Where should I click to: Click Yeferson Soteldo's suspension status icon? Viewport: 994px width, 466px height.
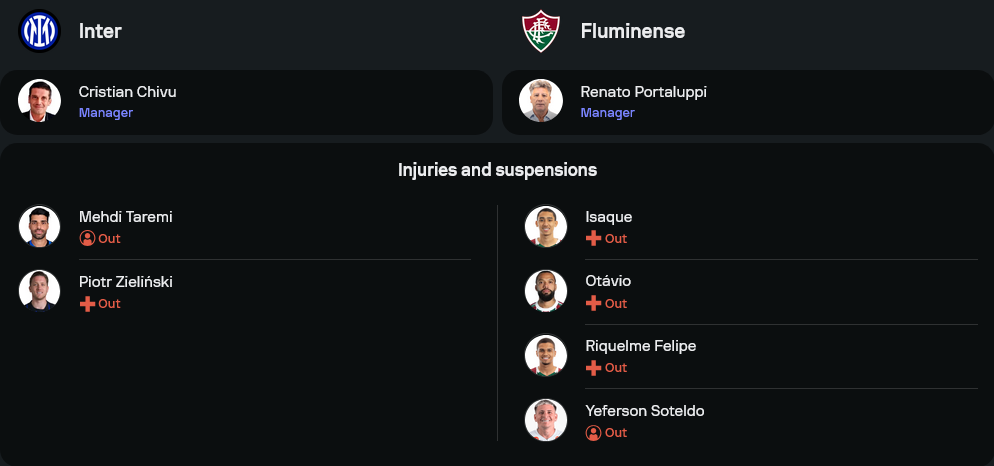[x=593, y=433]
